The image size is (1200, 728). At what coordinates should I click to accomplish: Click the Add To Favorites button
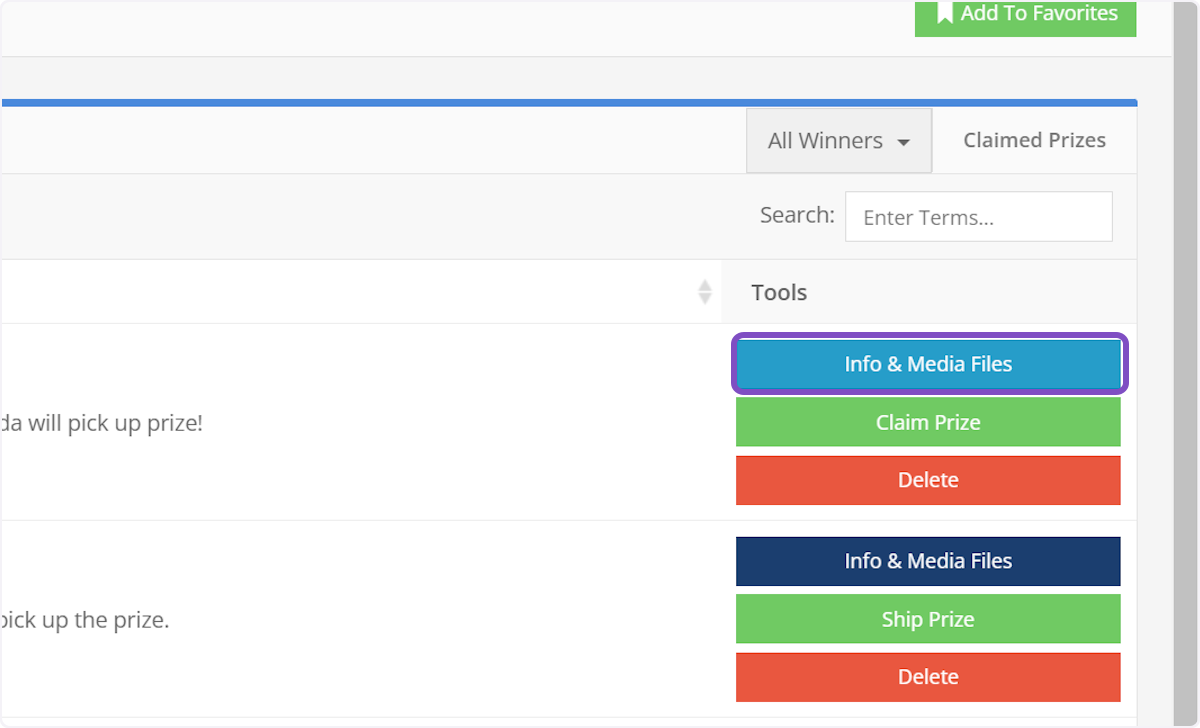(1025, 14)
